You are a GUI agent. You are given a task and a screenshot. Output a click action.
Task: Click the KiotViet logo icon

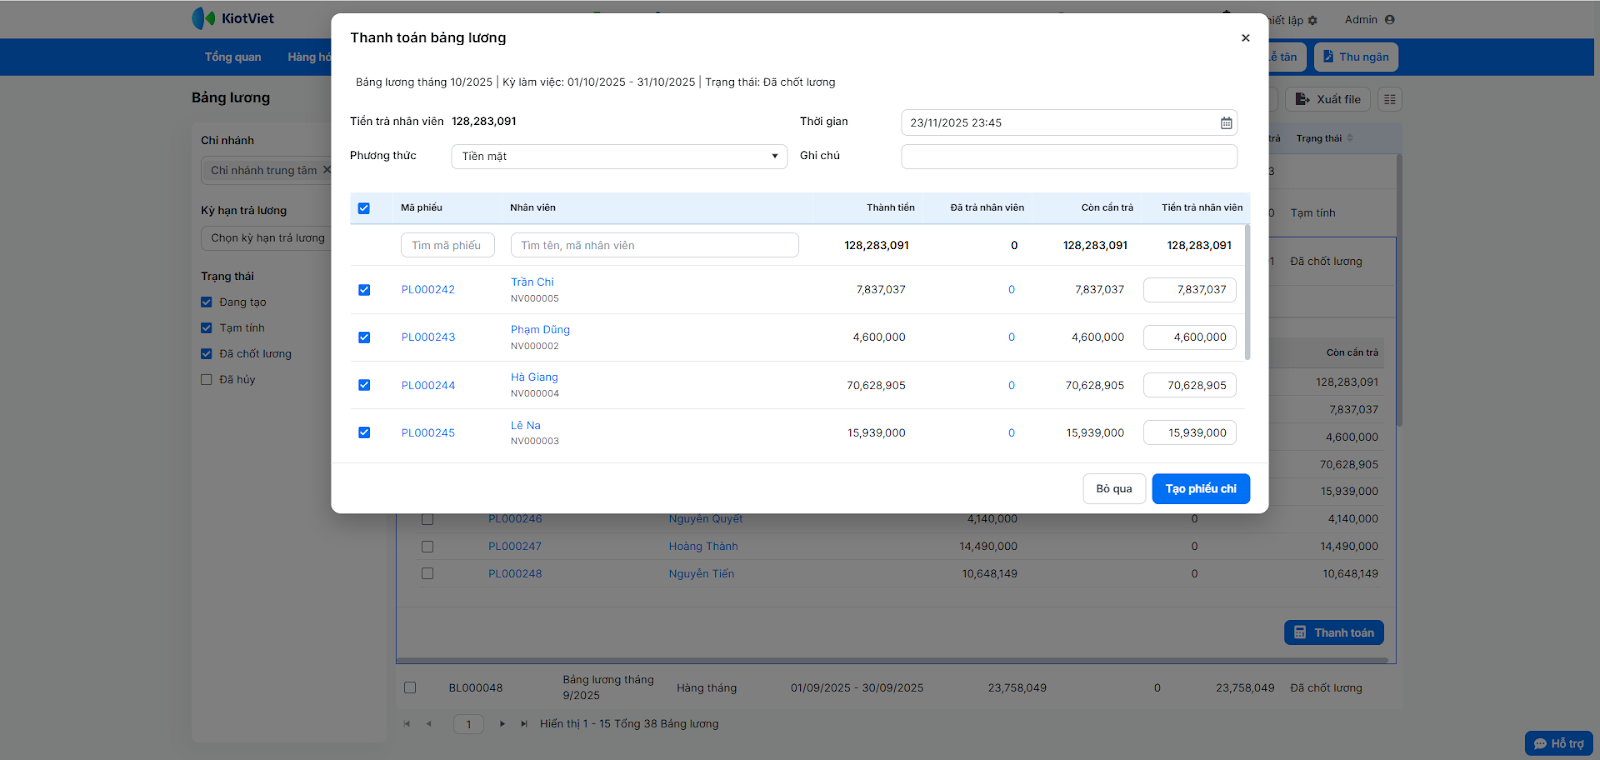click(204, 18)
